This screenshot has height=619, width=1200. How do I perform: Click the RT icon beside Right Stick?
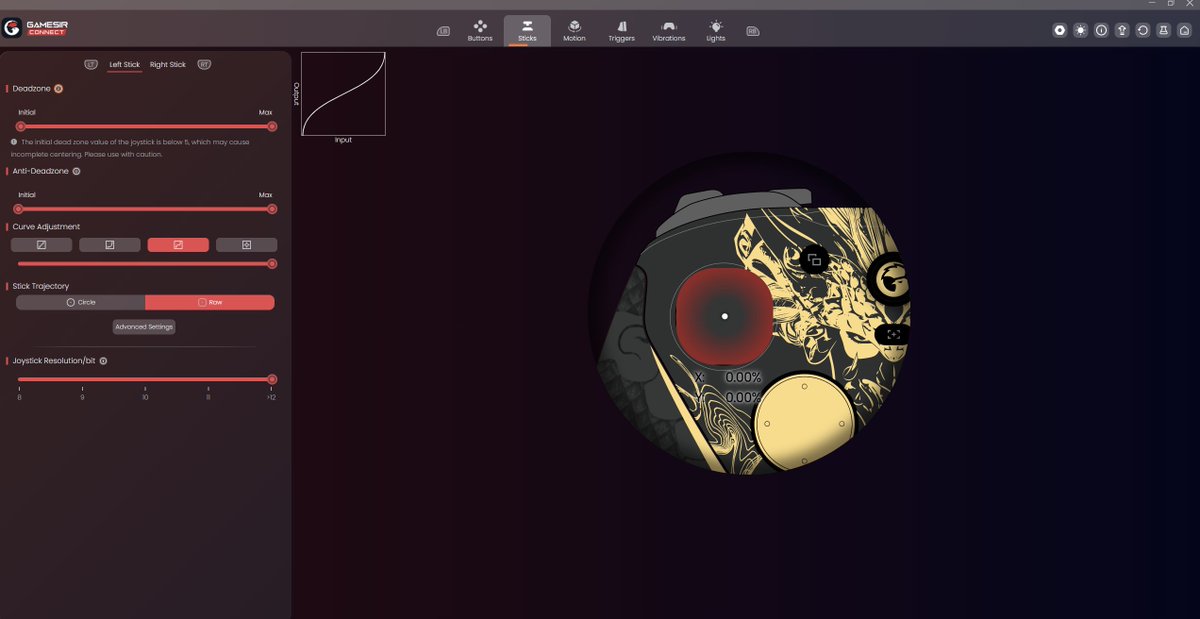coord(204,65)
